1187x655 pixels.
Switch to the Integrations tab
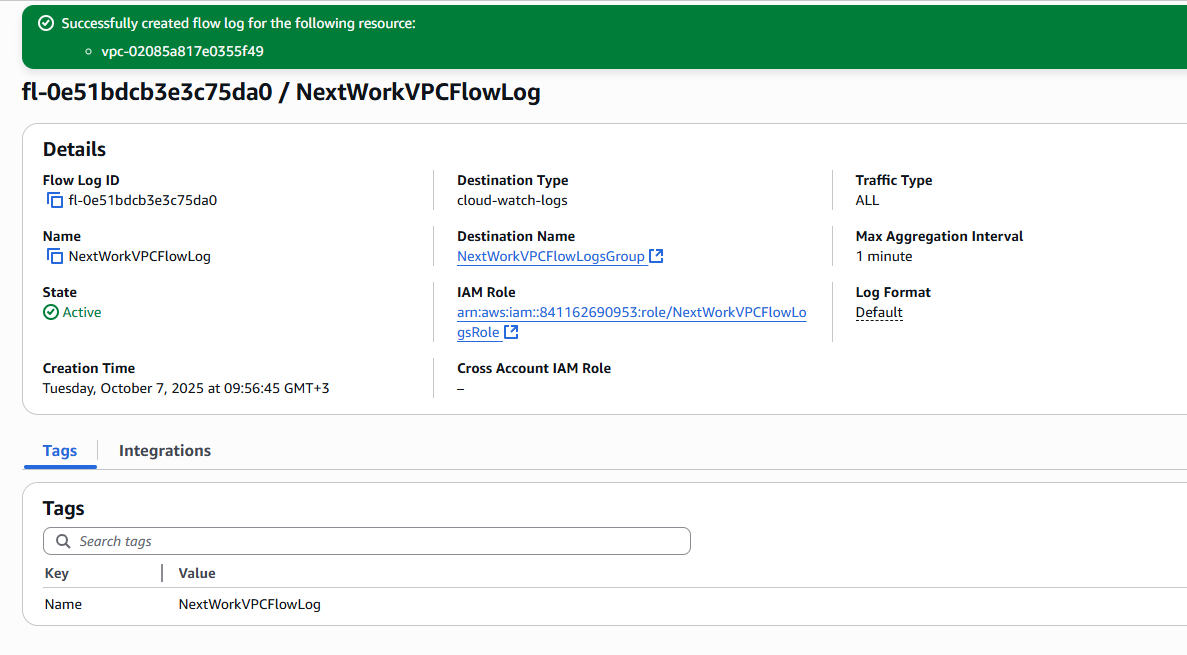[165, 451]
